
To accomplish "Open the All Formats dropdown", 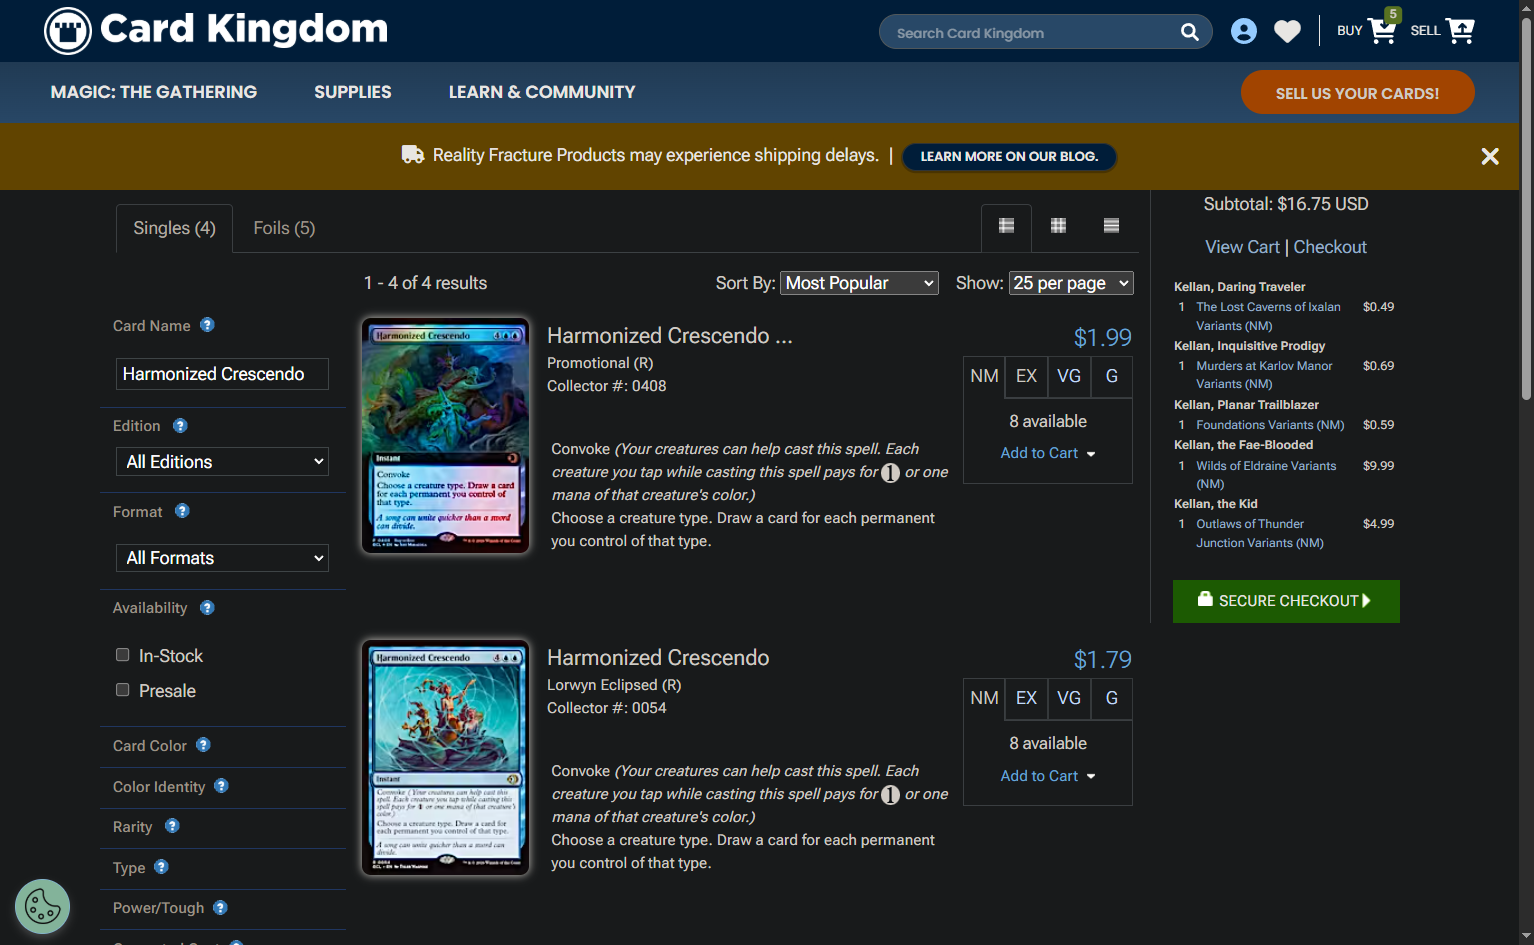I will tap(222, 558).
